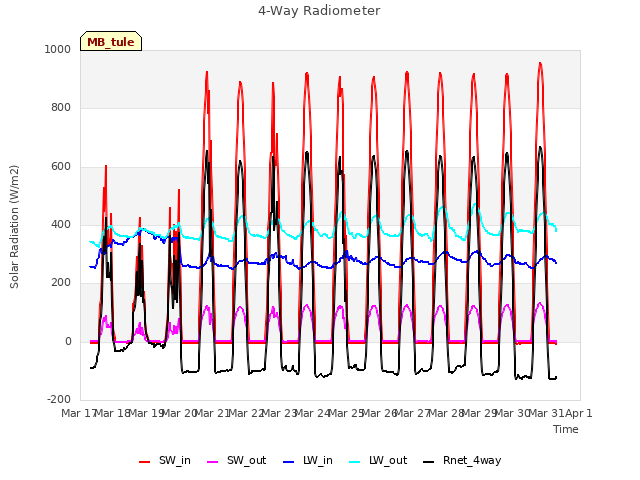The width and height of the screenshot is (640, 480).
Task: Click the Solar Radiation (W/m2) axis label
Action: point(14,227)
